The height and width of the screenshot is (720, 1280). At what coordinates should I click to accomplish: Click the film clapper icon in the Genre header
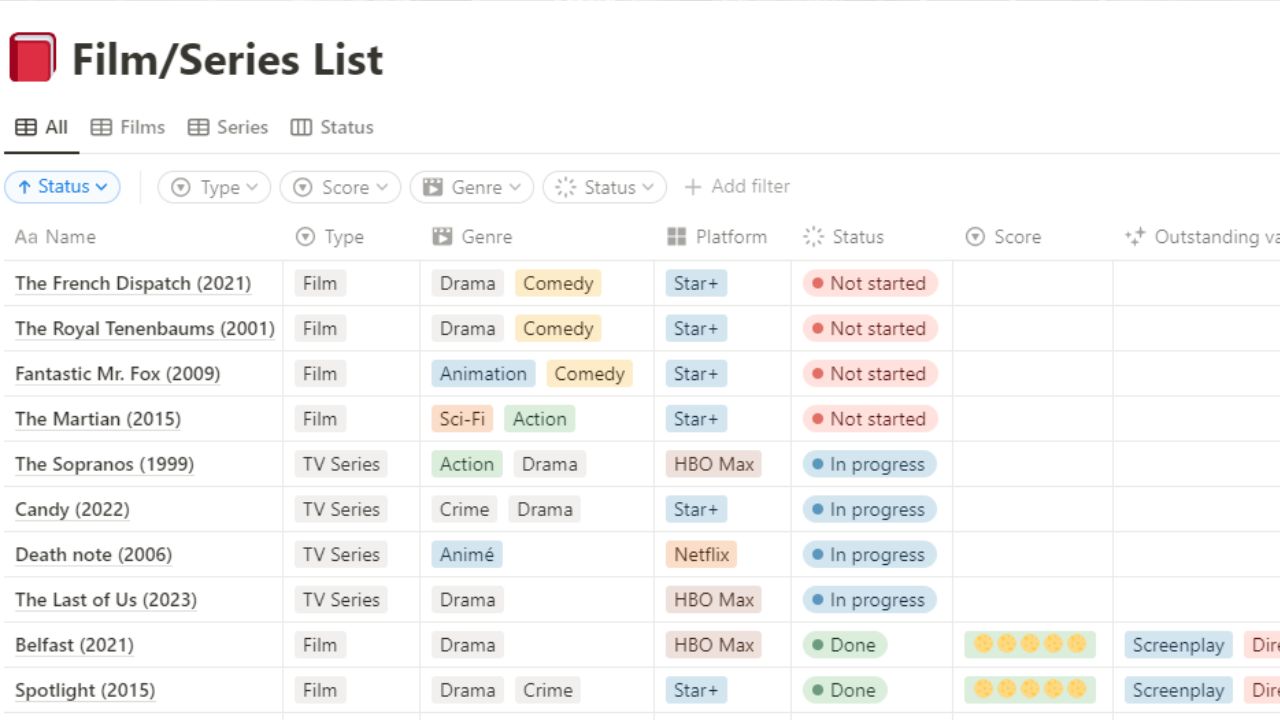pyautogui.click(x=444, y=237)
